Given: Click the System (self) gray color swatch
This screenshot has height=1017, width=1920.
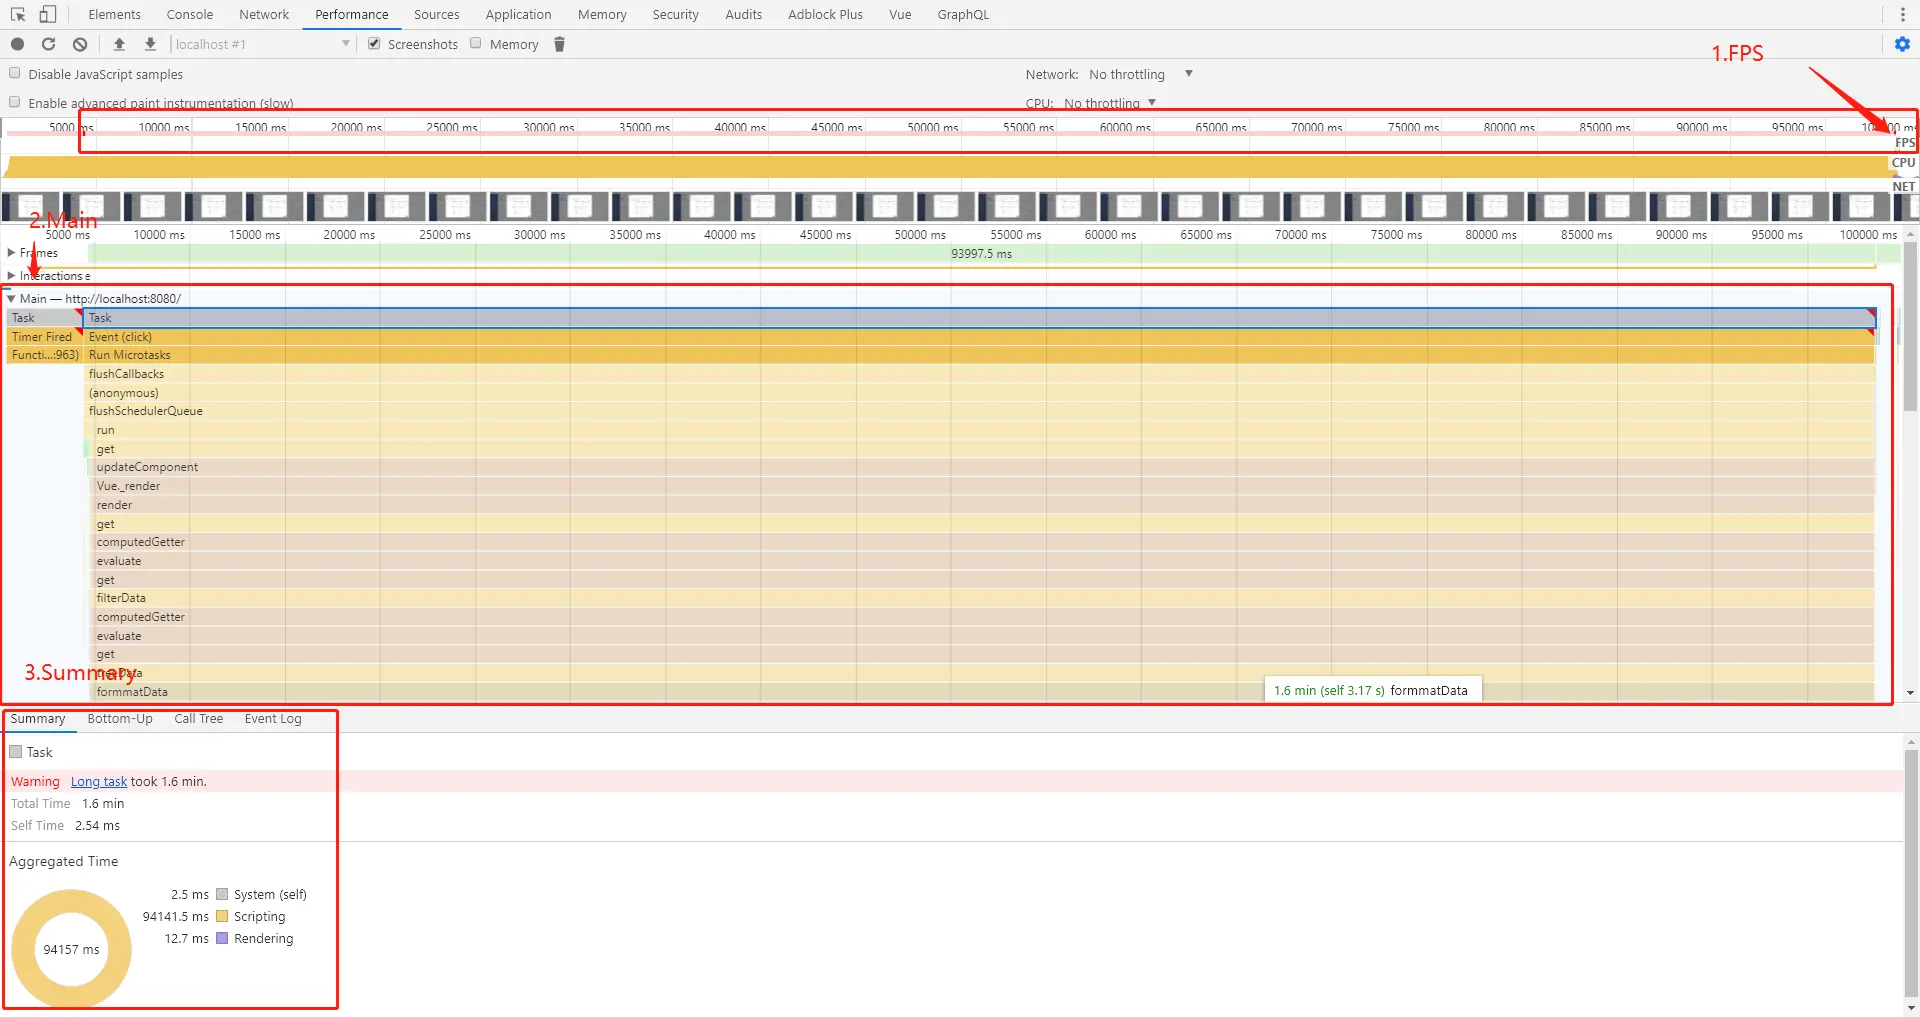Looking at the screenshot, I should coord(223,894).
